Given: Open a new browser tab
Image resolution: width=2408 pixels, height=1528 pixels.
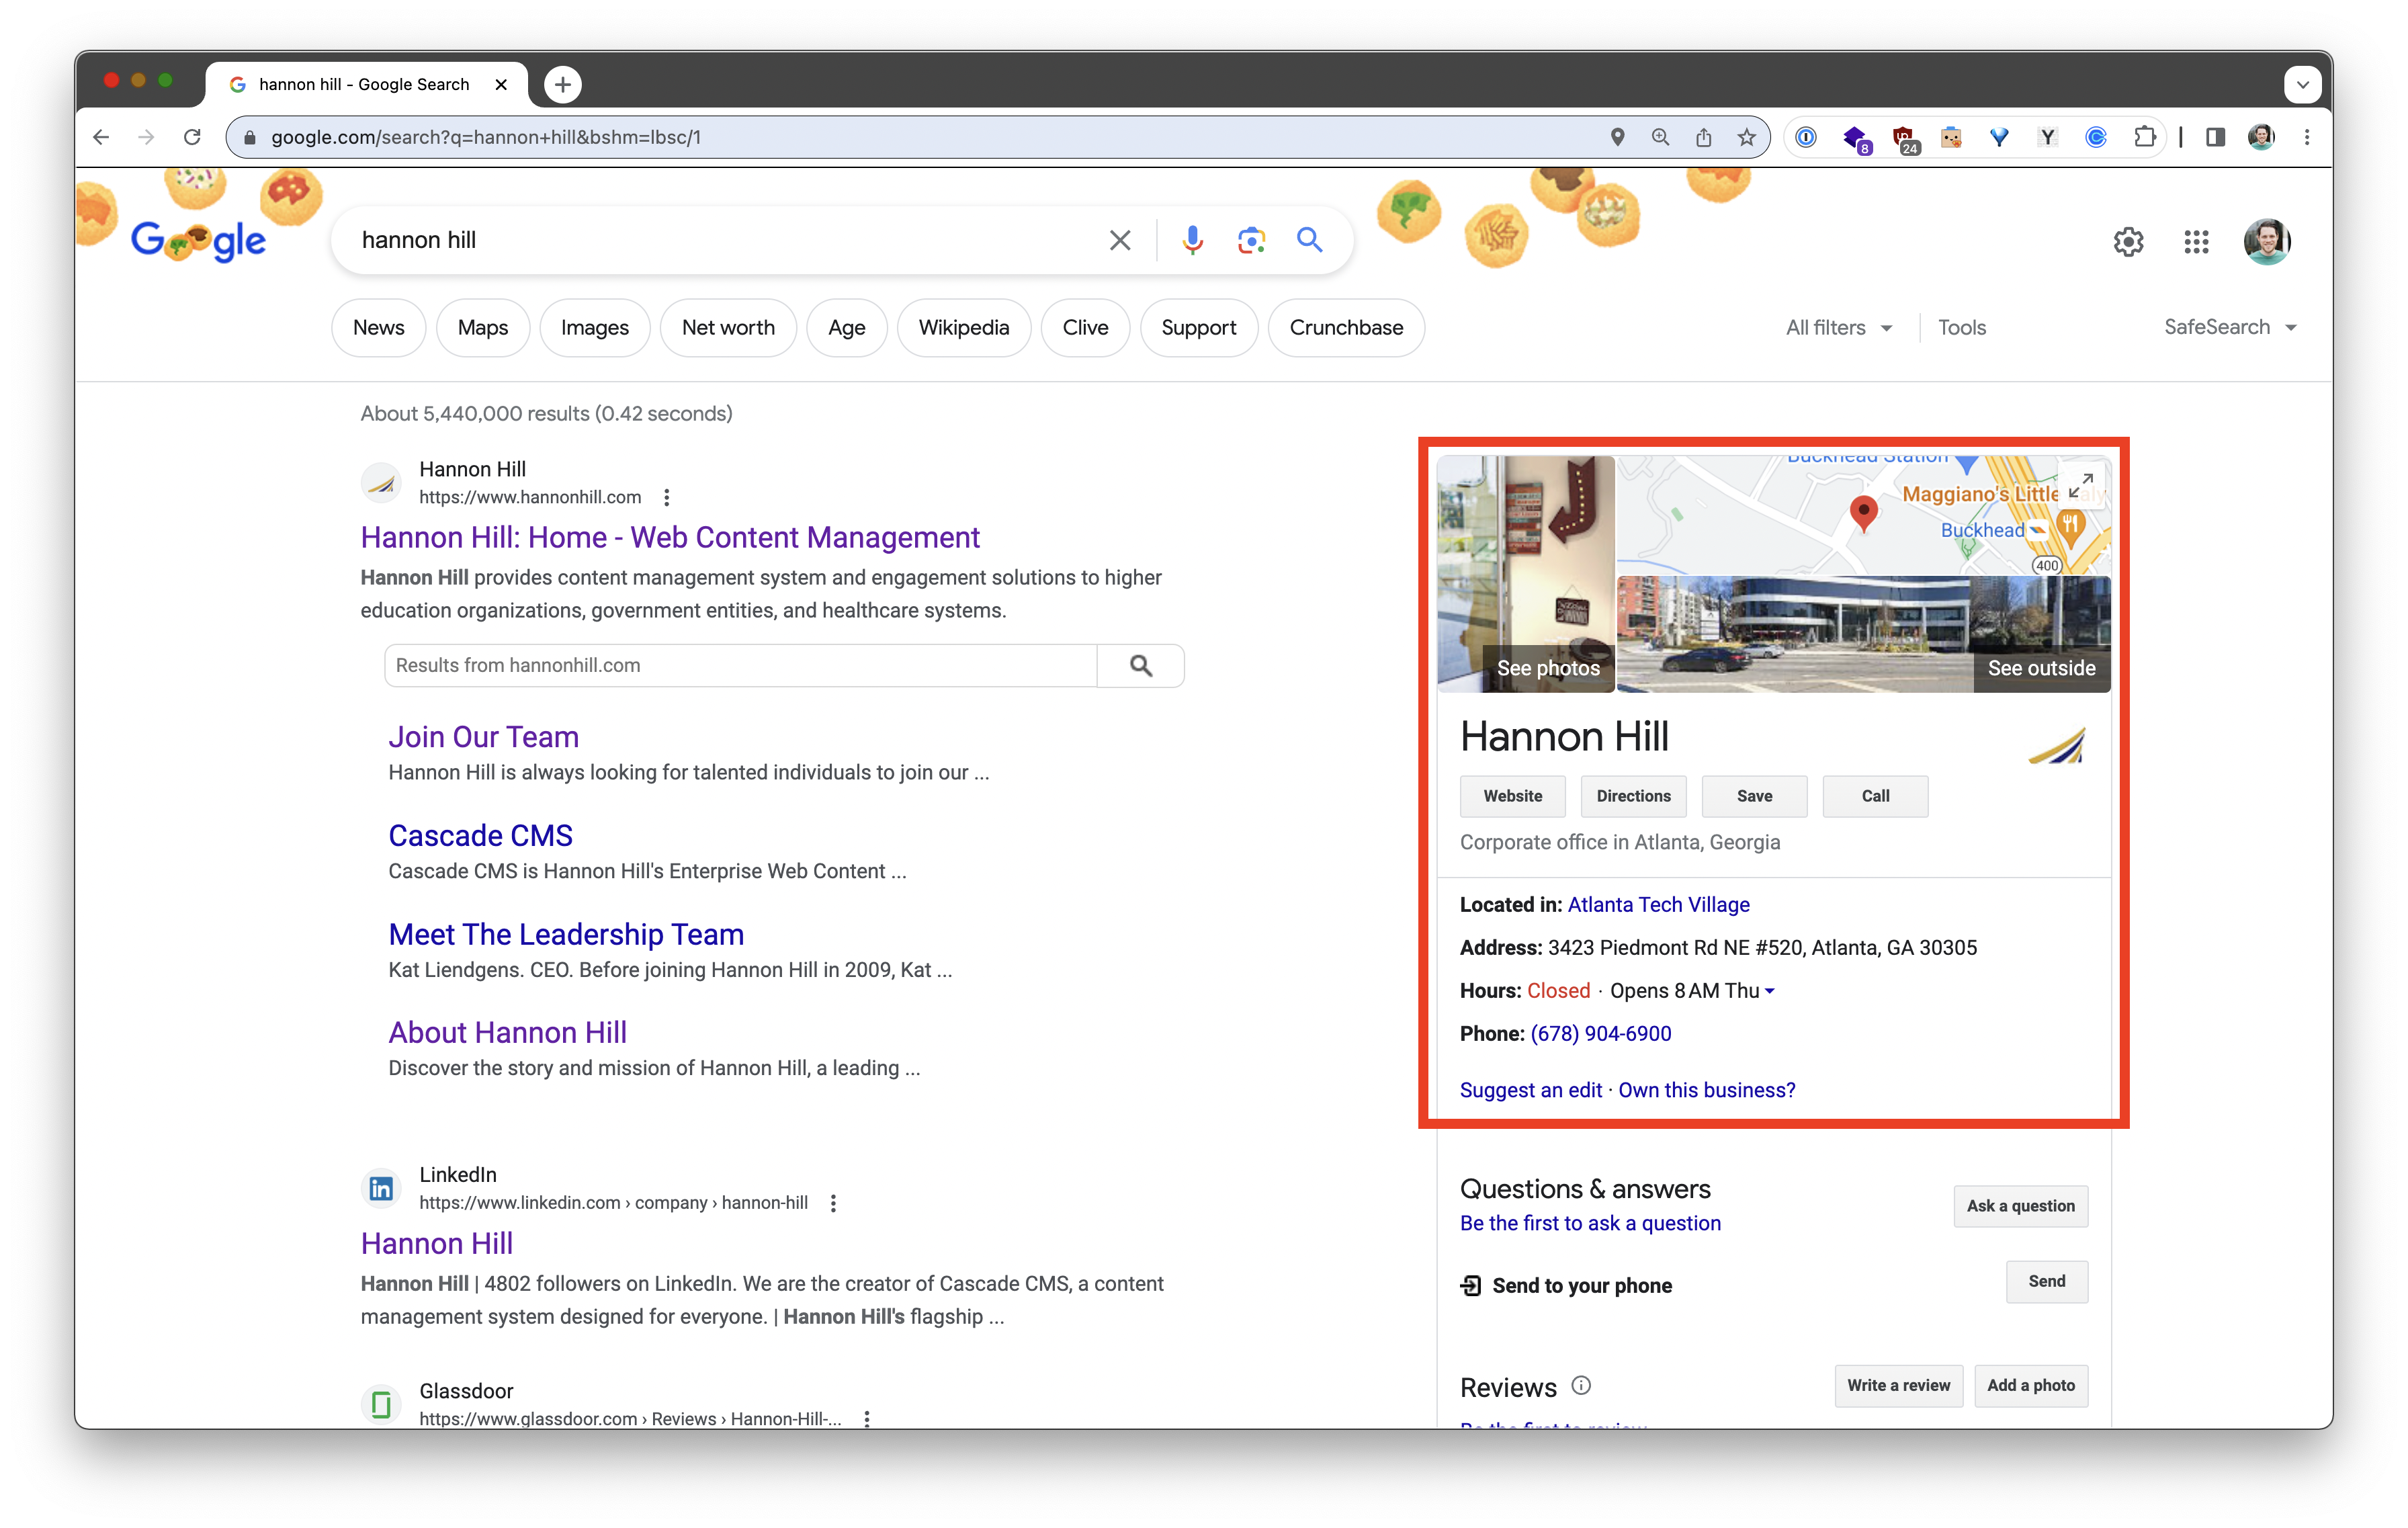Looking at the screenshot, I should [563, 85].
